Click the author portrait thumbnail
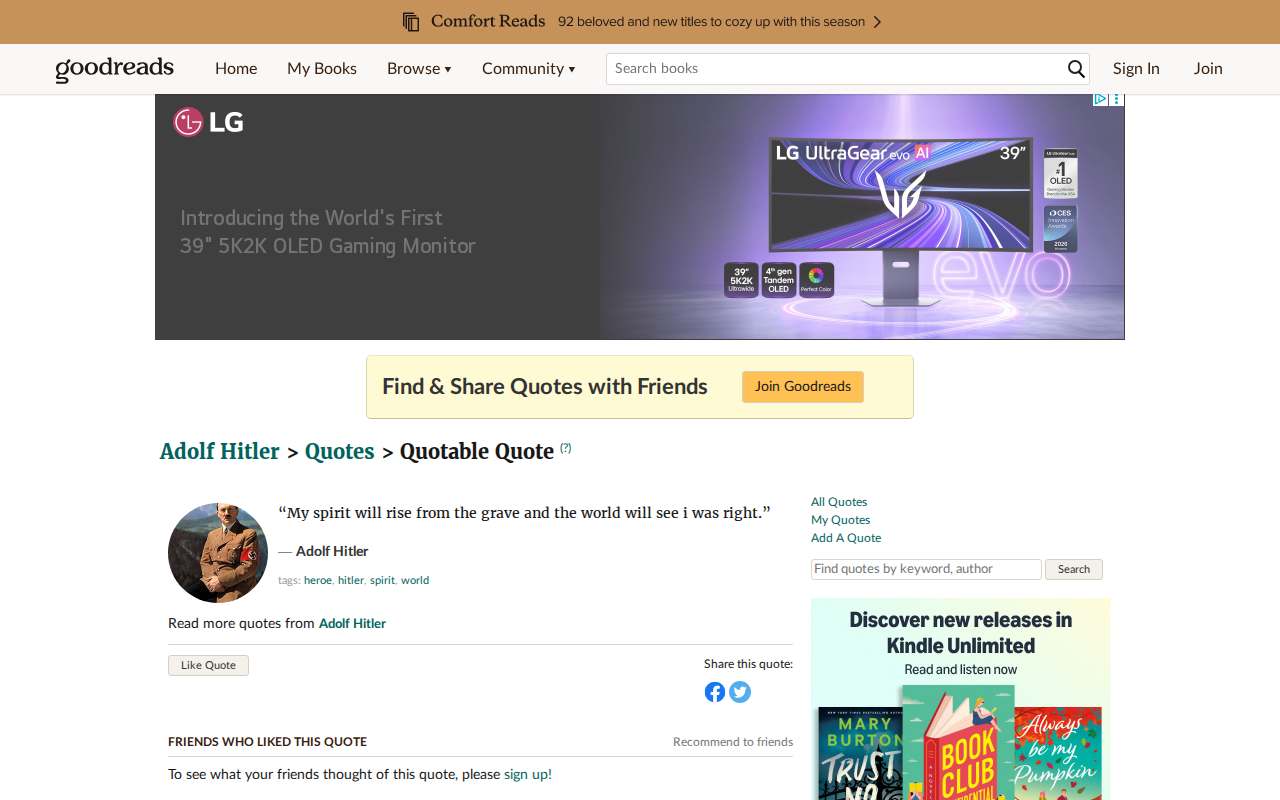This screenshot has height=800, width=1280. click(x=218, y=553)
